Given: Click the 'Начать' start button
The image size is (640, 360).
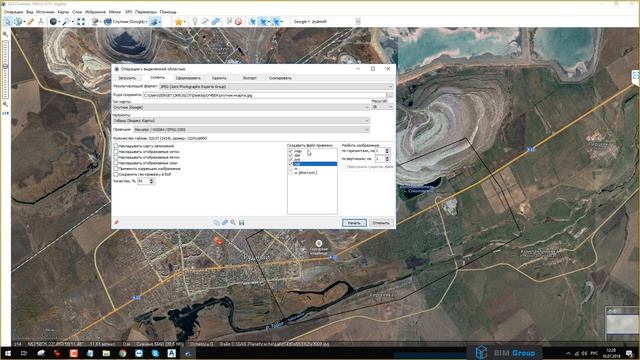Looking at the screenshot, I should (354, 223).
